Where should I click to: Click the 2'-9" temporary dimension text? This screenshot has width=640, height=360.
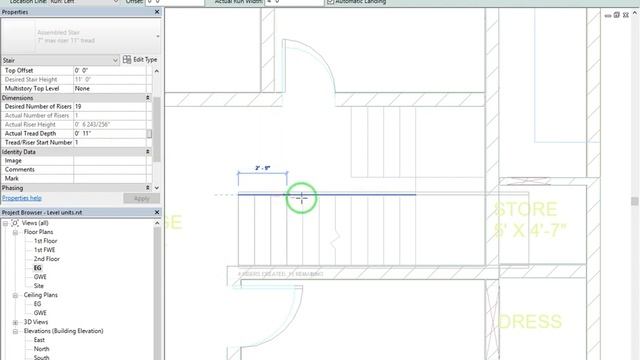pyautogui.click(x=262, y=168)
